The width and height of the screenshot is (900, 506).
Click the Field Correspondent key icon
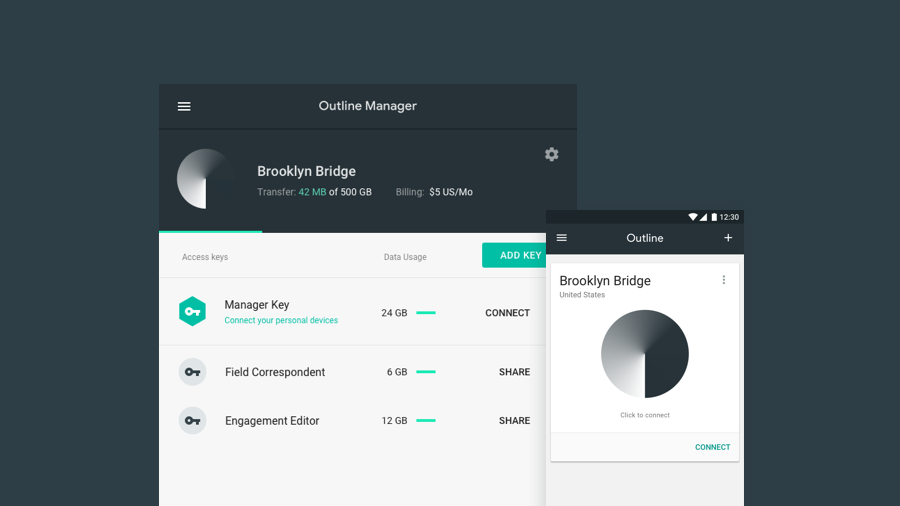click(192, 372)
